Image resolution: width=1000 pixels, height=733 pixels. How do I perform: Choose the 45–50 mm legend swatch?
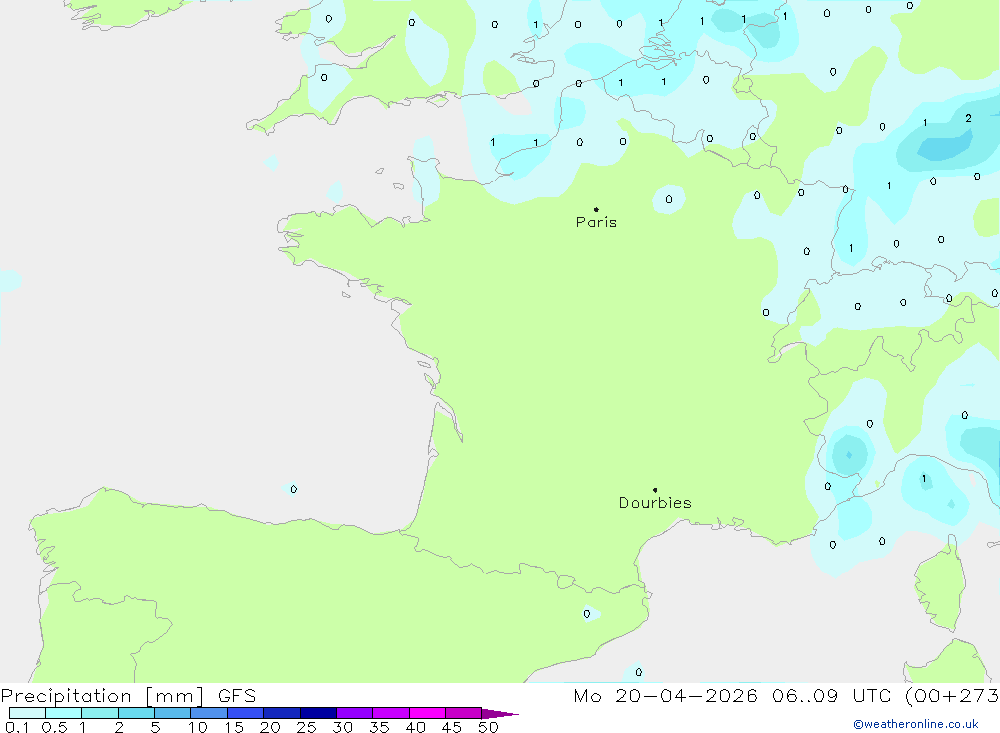click(x=464, y=713)
